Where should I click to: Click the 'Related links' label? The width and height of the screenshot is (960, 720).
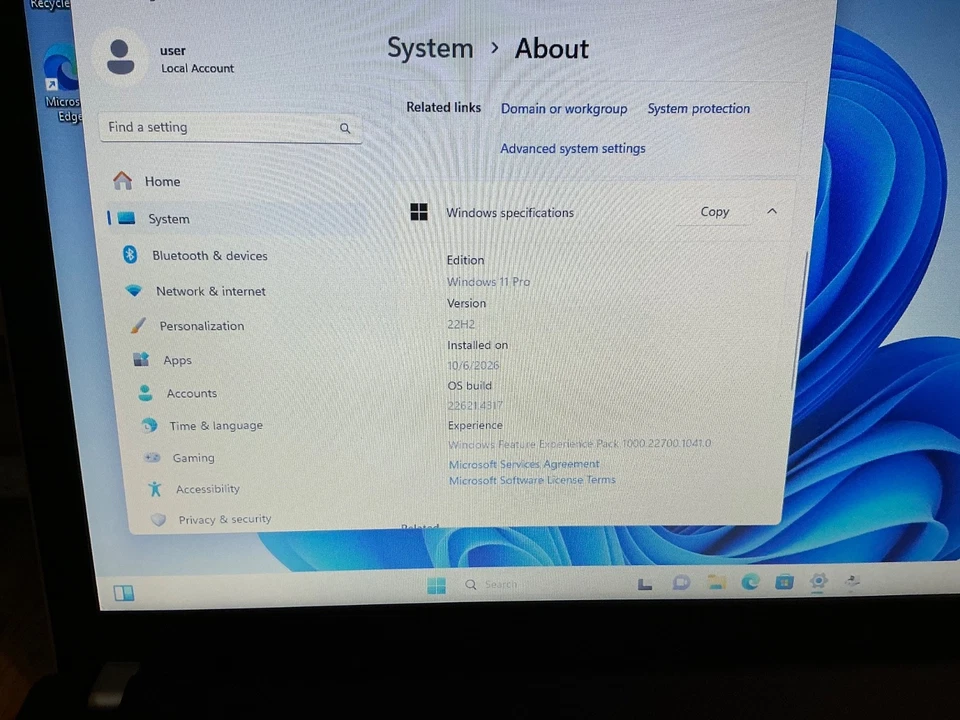click(443, 107)
